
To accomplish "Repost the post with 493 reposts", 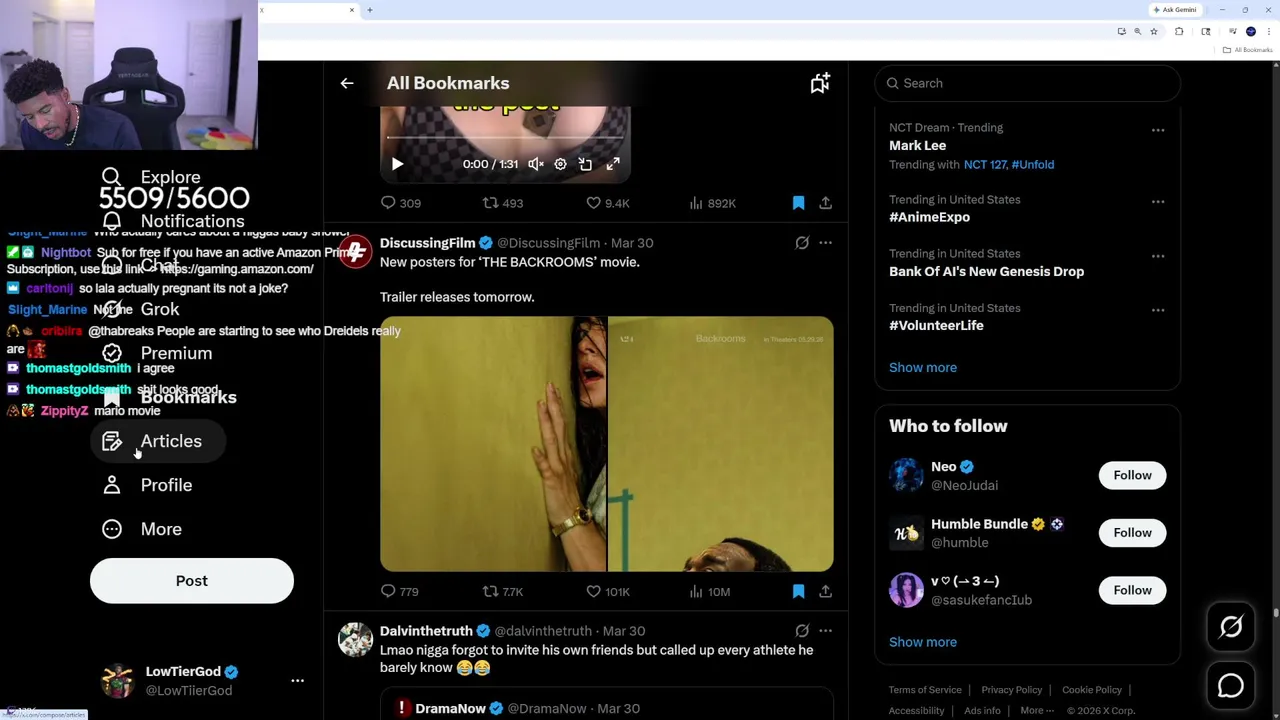I will 503,203.
